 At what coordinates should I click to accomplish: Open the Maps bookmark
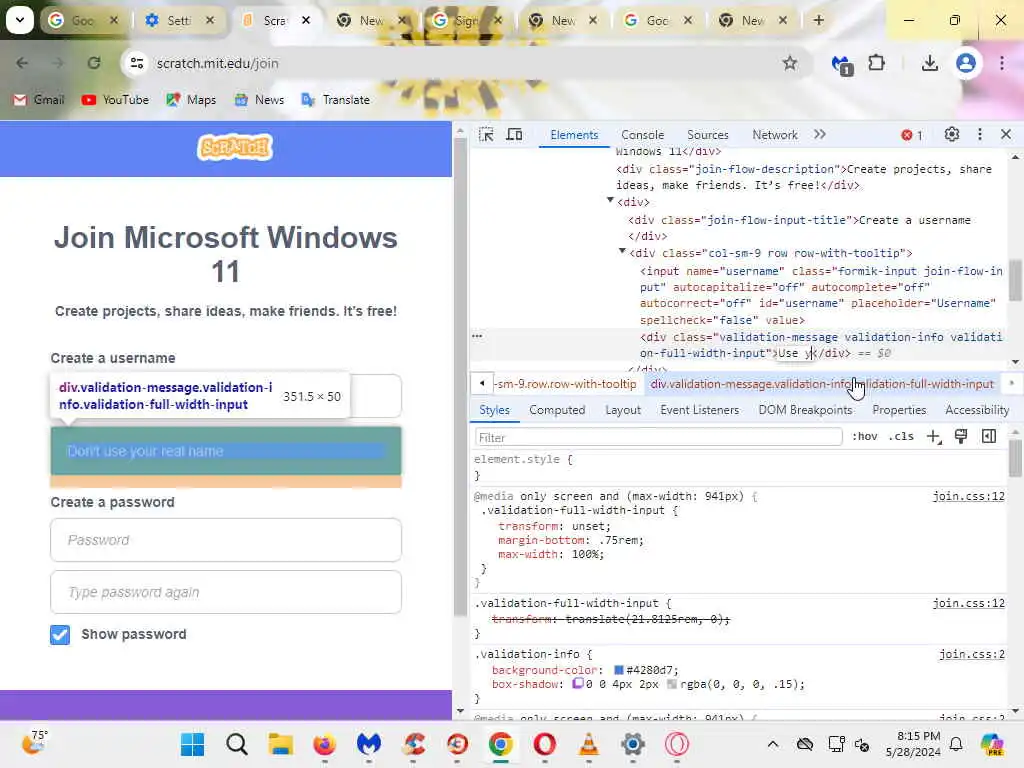191,100
